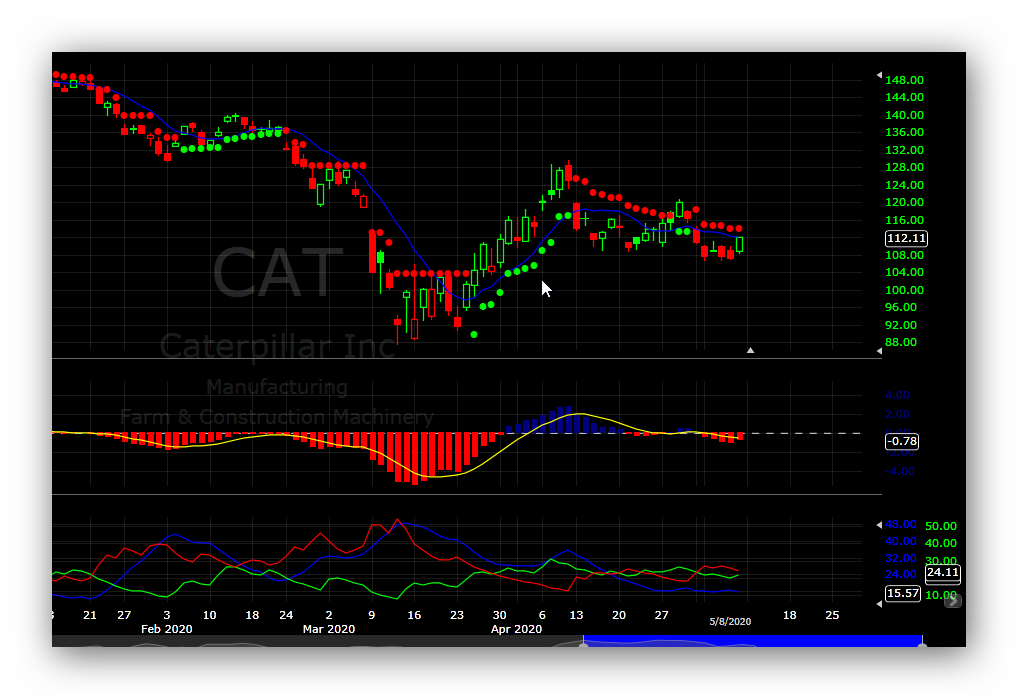The width and height of the screenshot is (1018, 699).
Task: Click the 100.00 price axis label
Action: [x=904, y=290]
